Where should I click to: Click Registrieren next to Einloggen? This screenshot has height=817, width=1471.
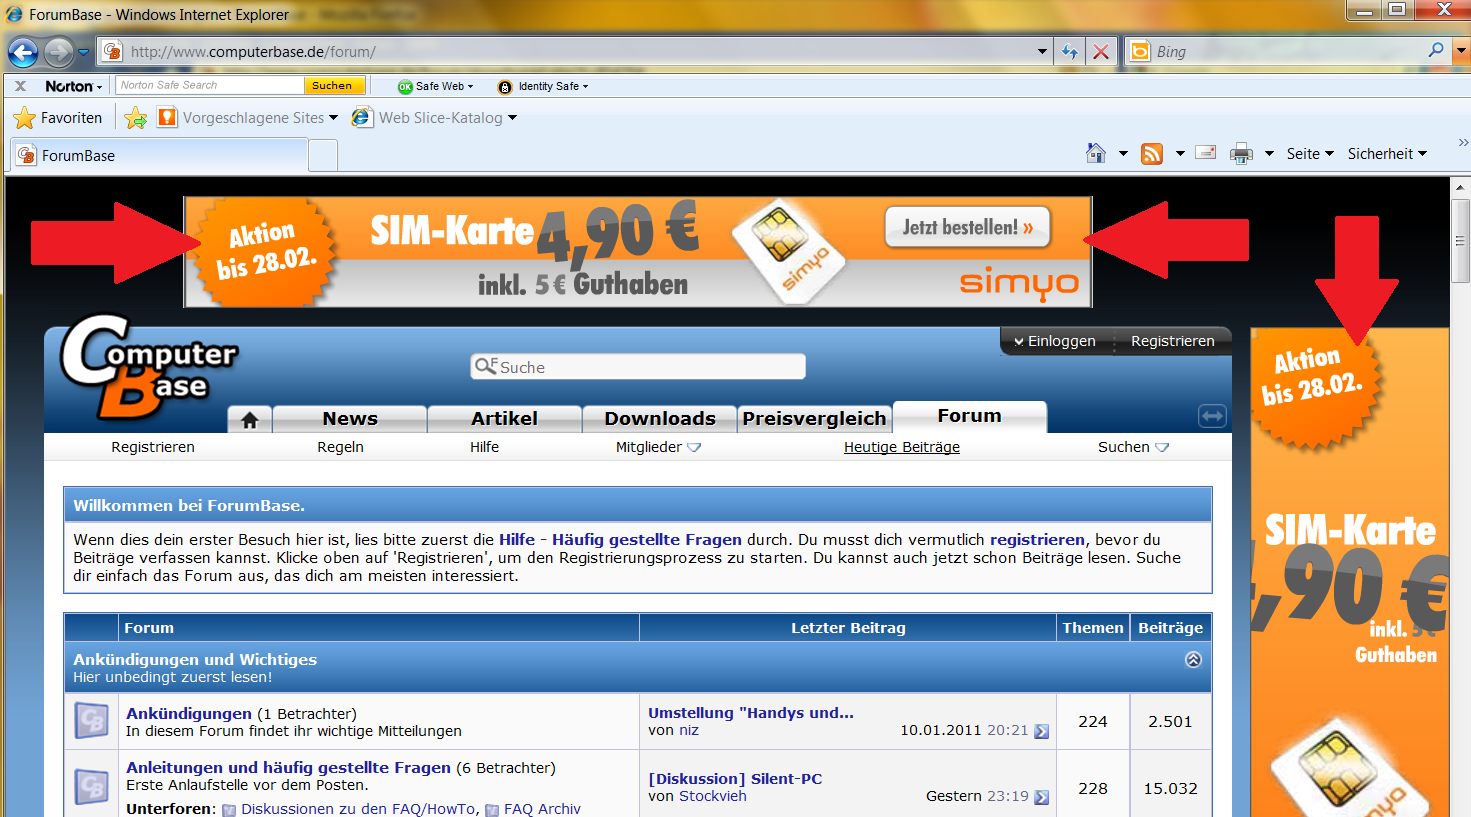point(1172,341)
